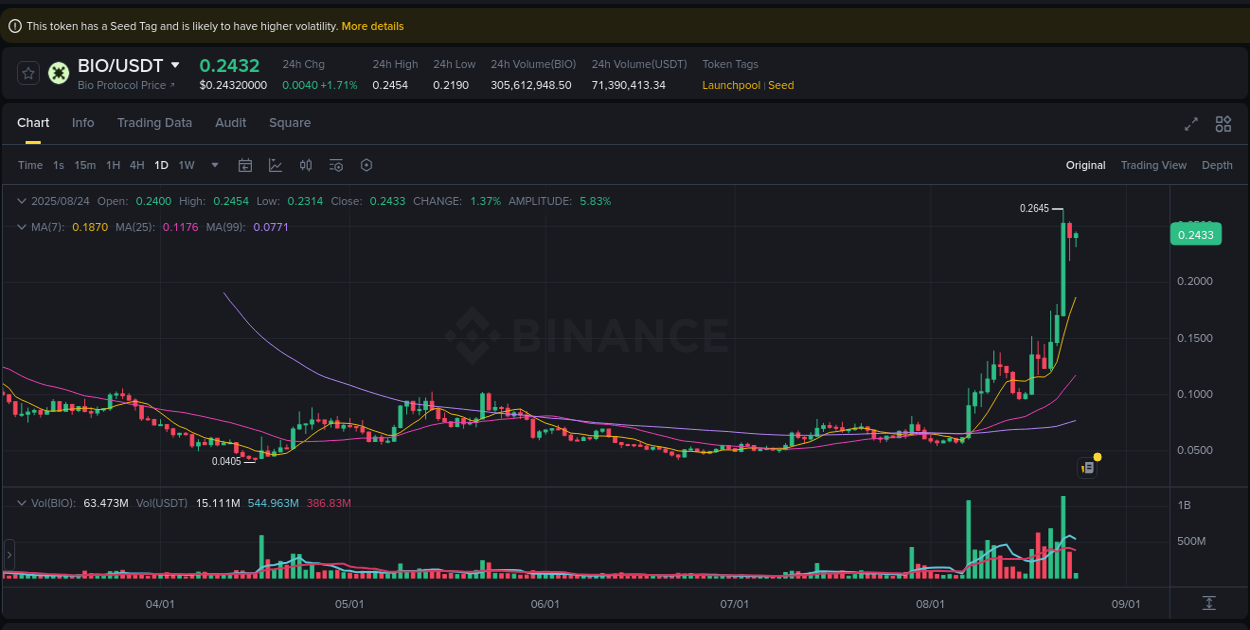Open the Launchpool token tag
This screenshot has width=1250, height=630.
[730, 85]
